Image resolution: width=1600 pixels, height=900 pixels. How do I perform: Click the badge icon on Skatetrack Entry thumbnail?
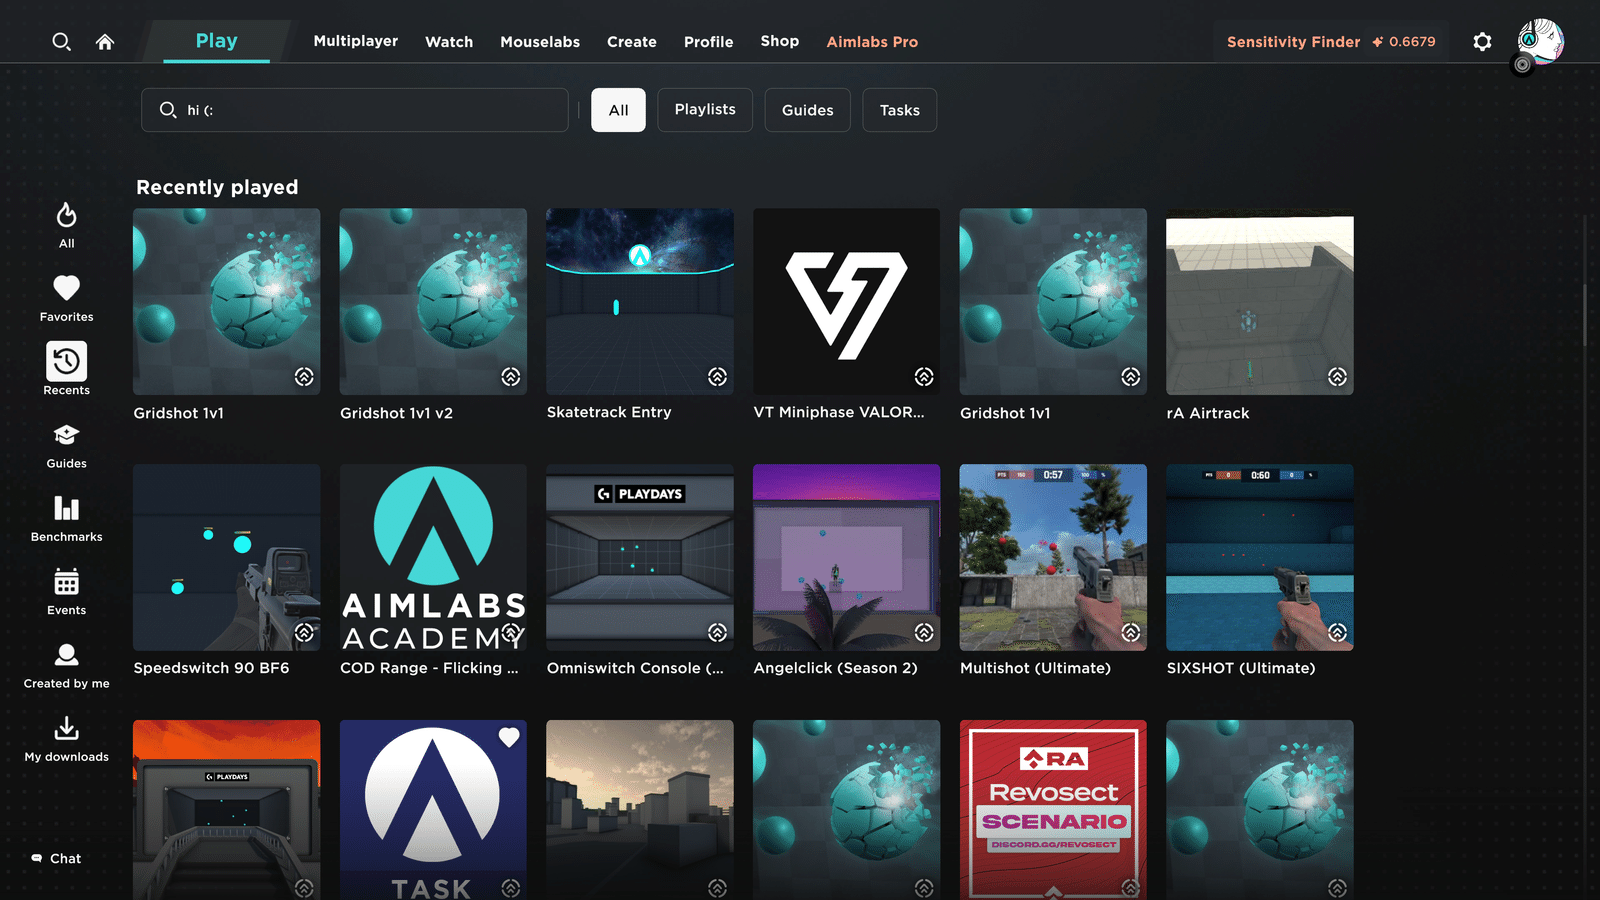(717, 376)
